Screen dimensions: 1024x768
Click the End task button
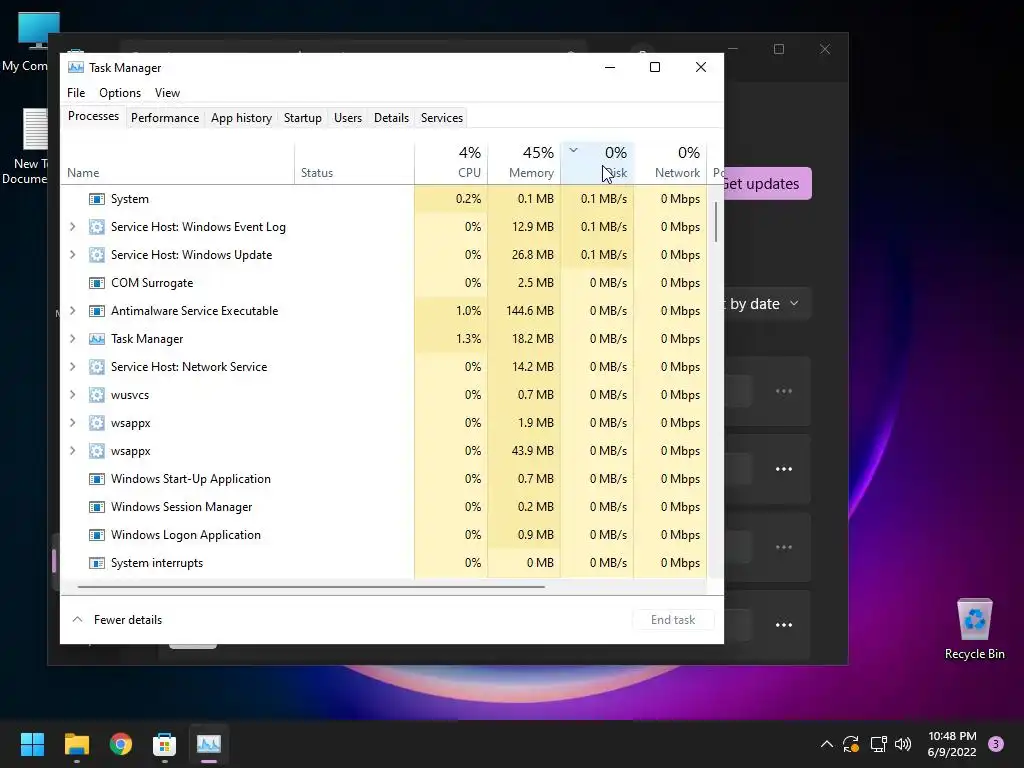point(673,620)
